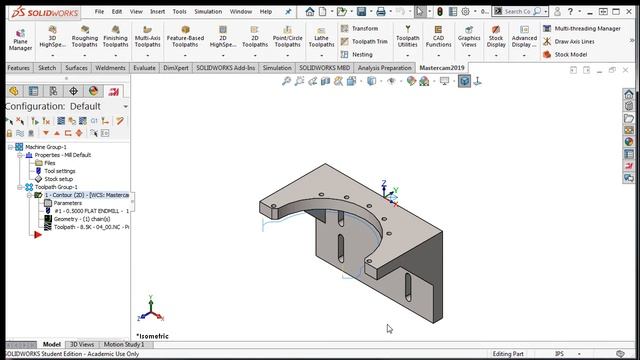Open Stock Display
Viewport: 640px width, 360px height.
pos(496,36)
